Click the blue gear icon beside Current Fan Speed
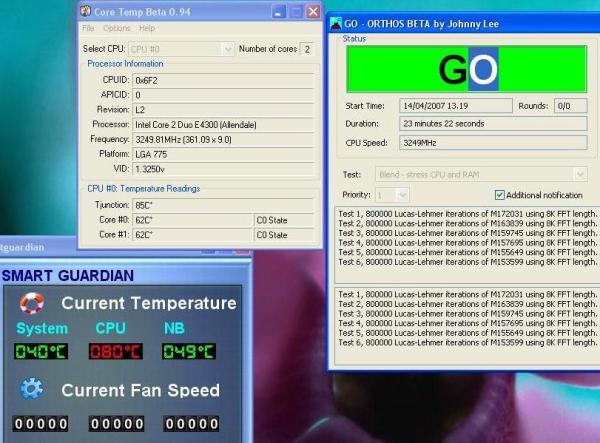This screenshot has width=600, height=443. [x=31, y=389]
